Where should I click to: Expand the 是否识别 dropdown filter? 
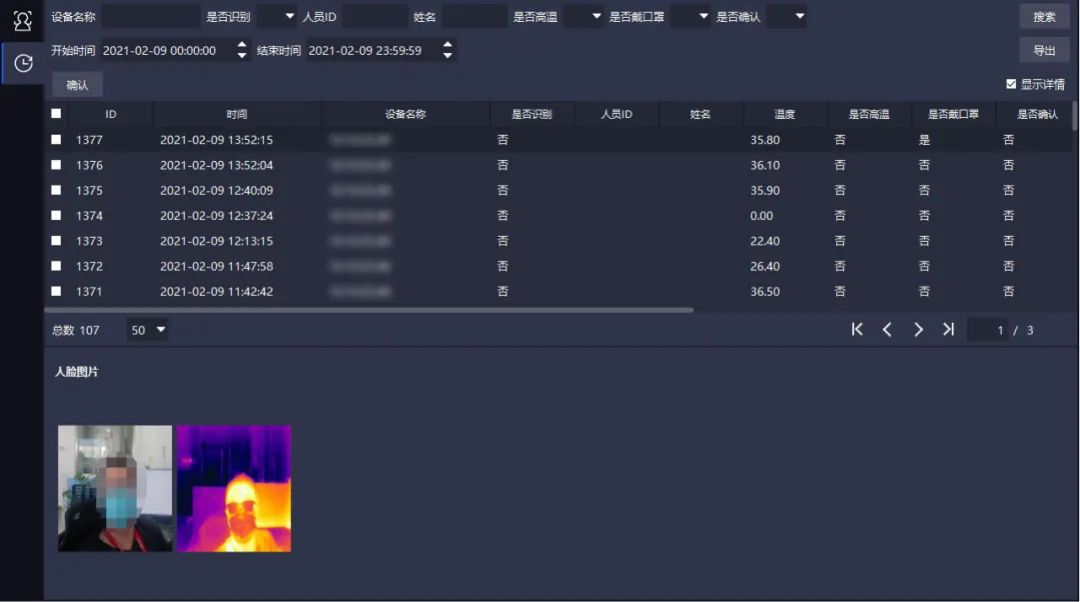coord(278,17)
